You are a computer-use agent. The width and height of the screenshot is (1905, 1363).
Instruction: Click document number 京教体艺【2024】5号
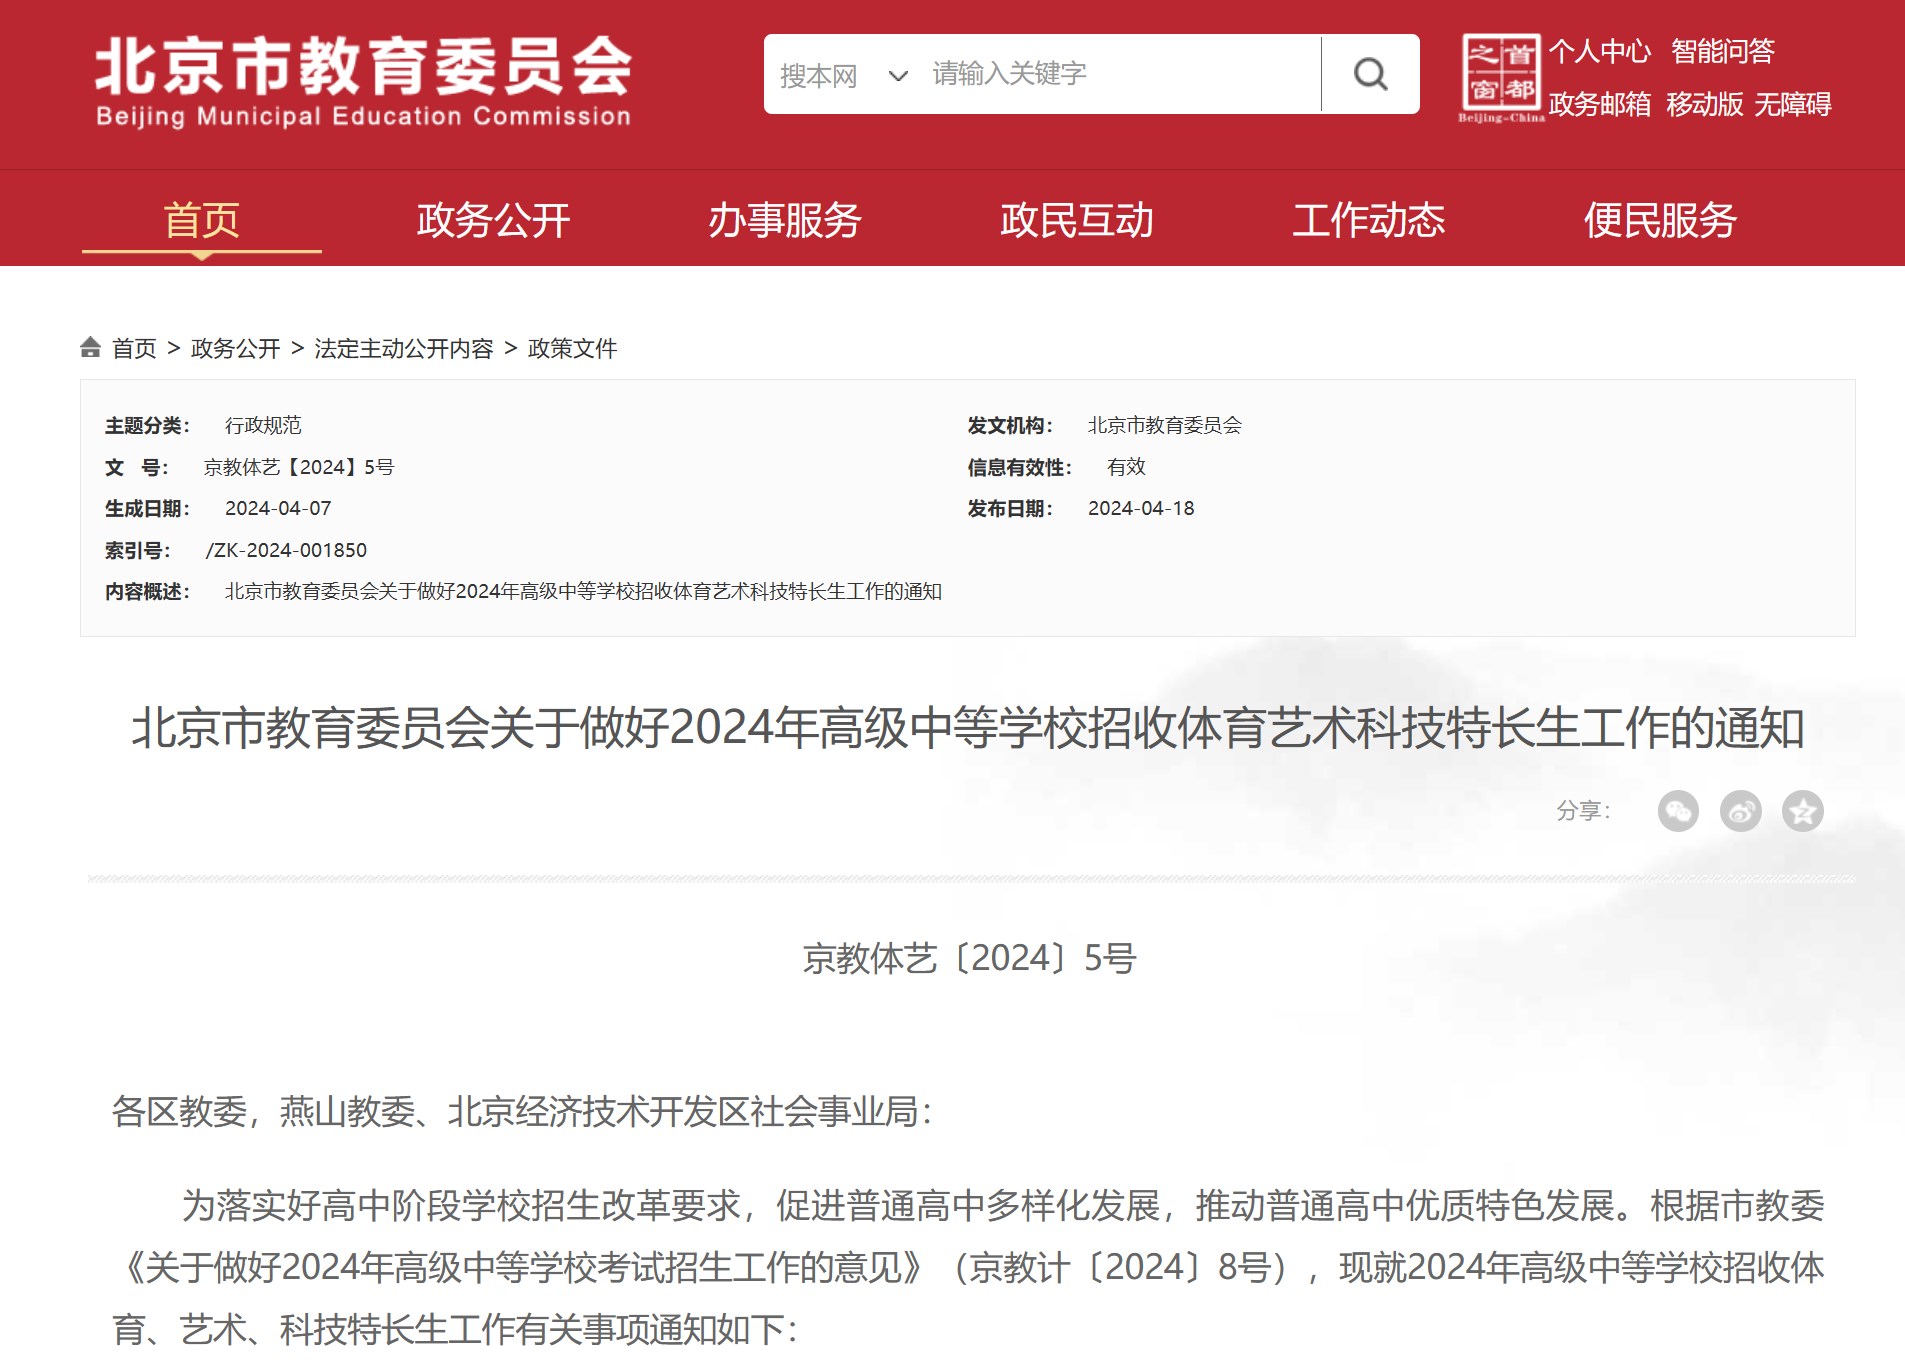pos(299,467)
